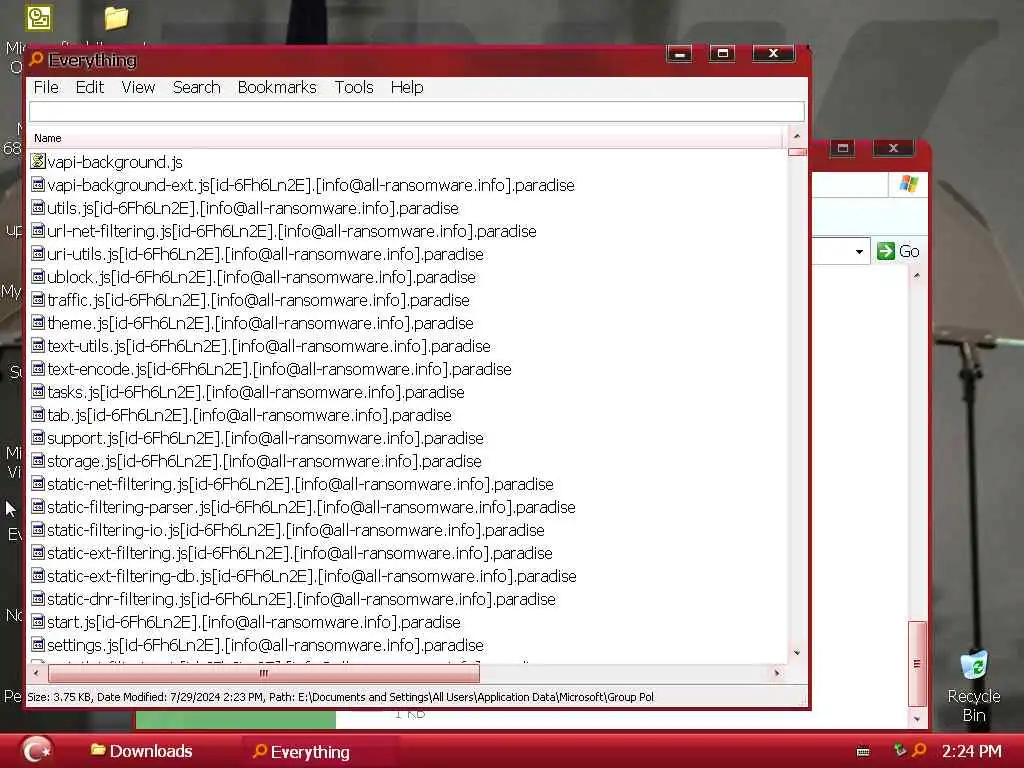Click the tab.js paradise file icon
The image size is (1024, 768).
38,415
